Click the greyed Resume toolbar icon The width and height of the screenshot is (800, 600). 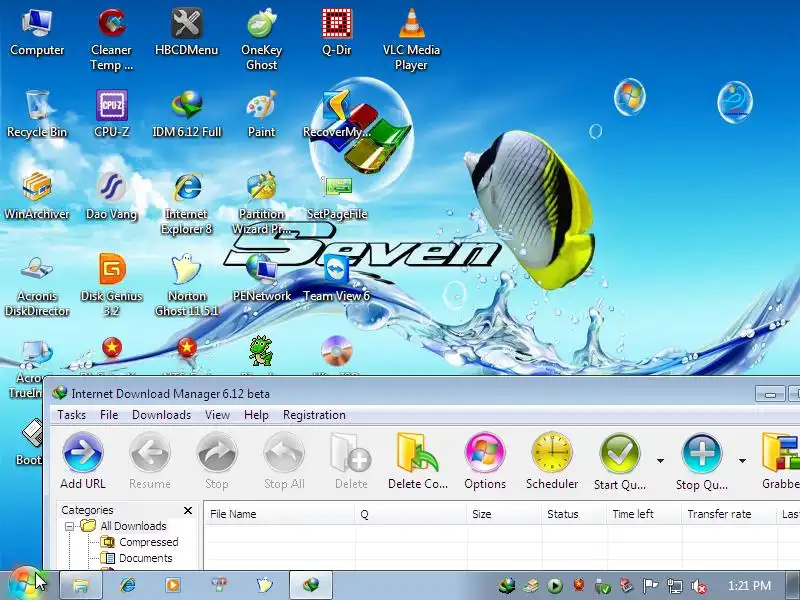coord(149,461)
